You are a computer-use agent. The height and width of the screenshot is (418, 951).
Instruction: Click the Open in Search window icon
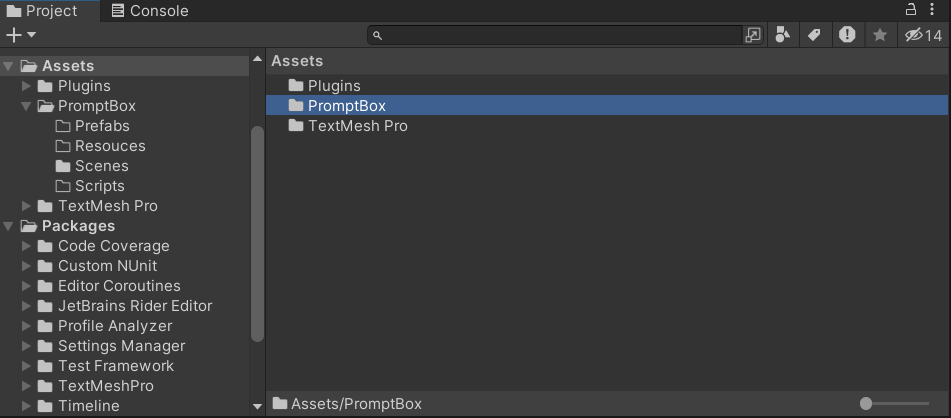(x=753, y=35)
